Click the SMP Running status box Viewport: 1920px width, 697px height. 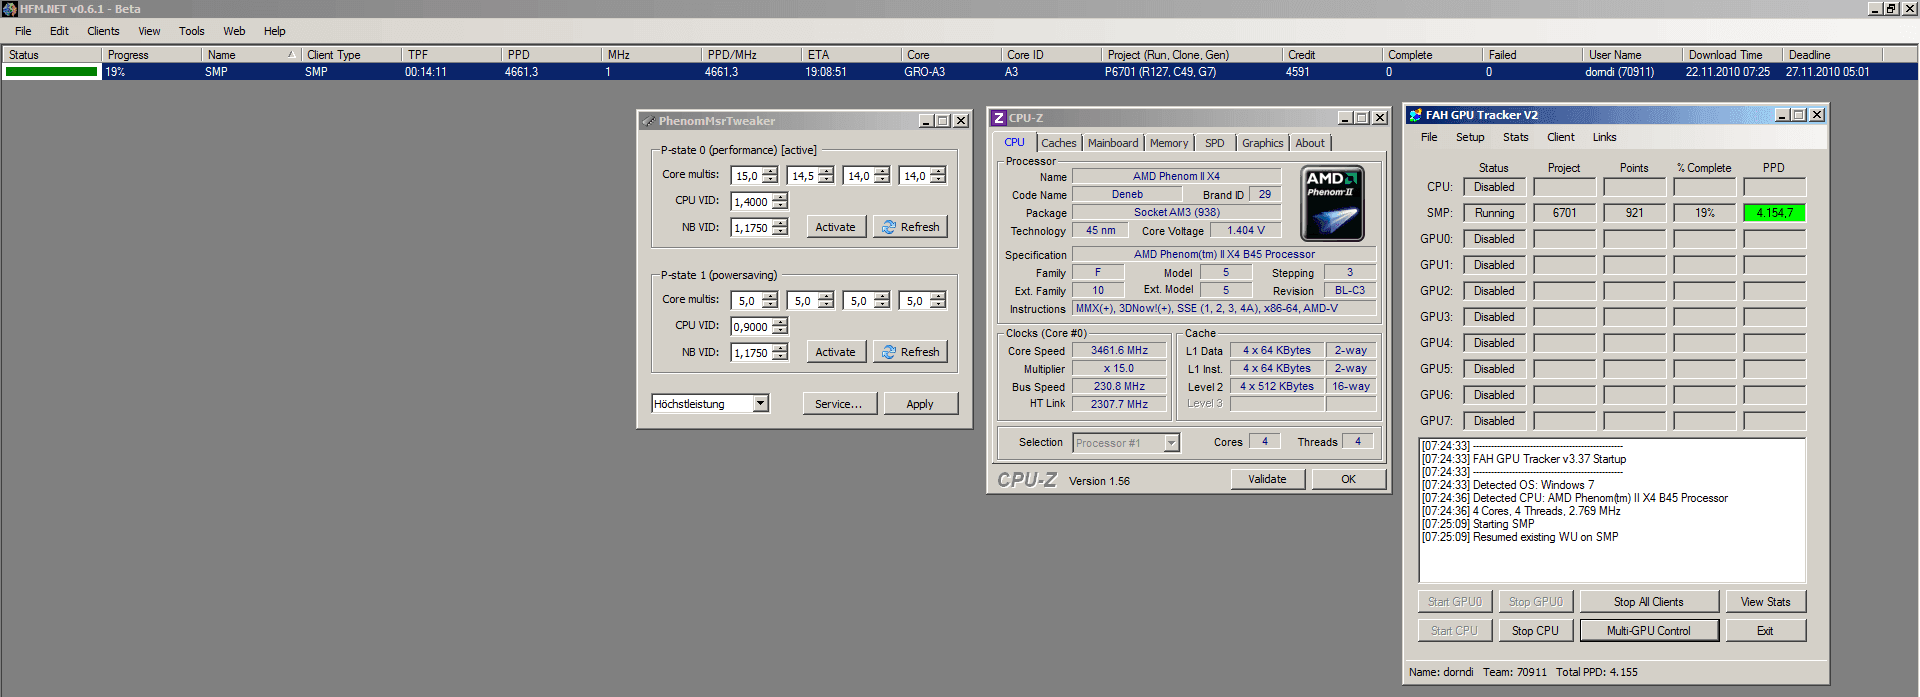[1494, 213]
